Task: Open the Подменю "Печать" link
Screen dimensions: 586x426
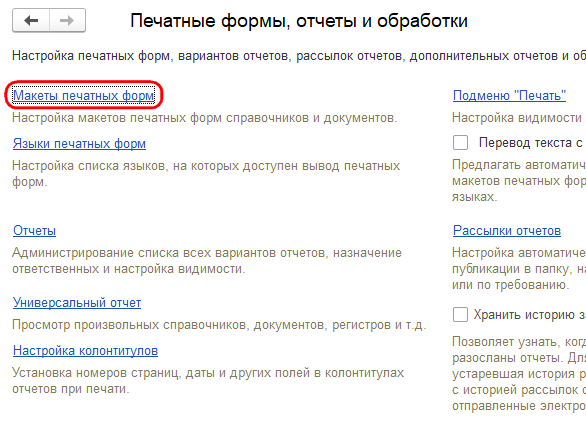Action: tap(509, 96)
